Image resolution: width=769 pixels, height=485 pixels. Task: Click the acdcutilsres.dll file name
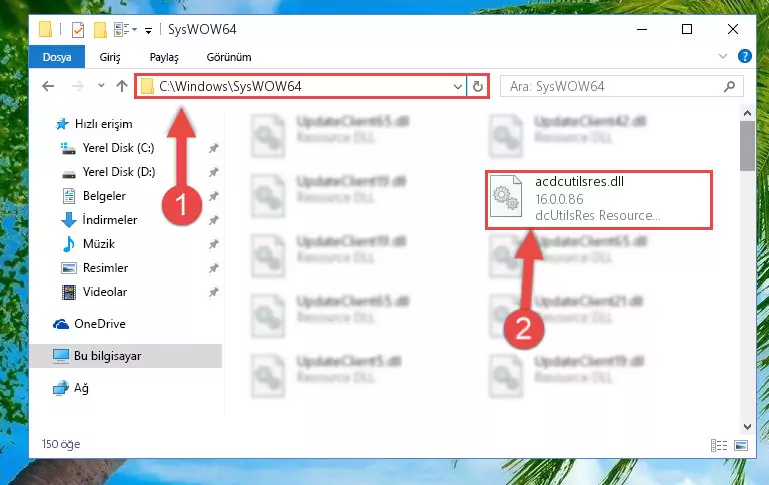(x=579, y=181)
